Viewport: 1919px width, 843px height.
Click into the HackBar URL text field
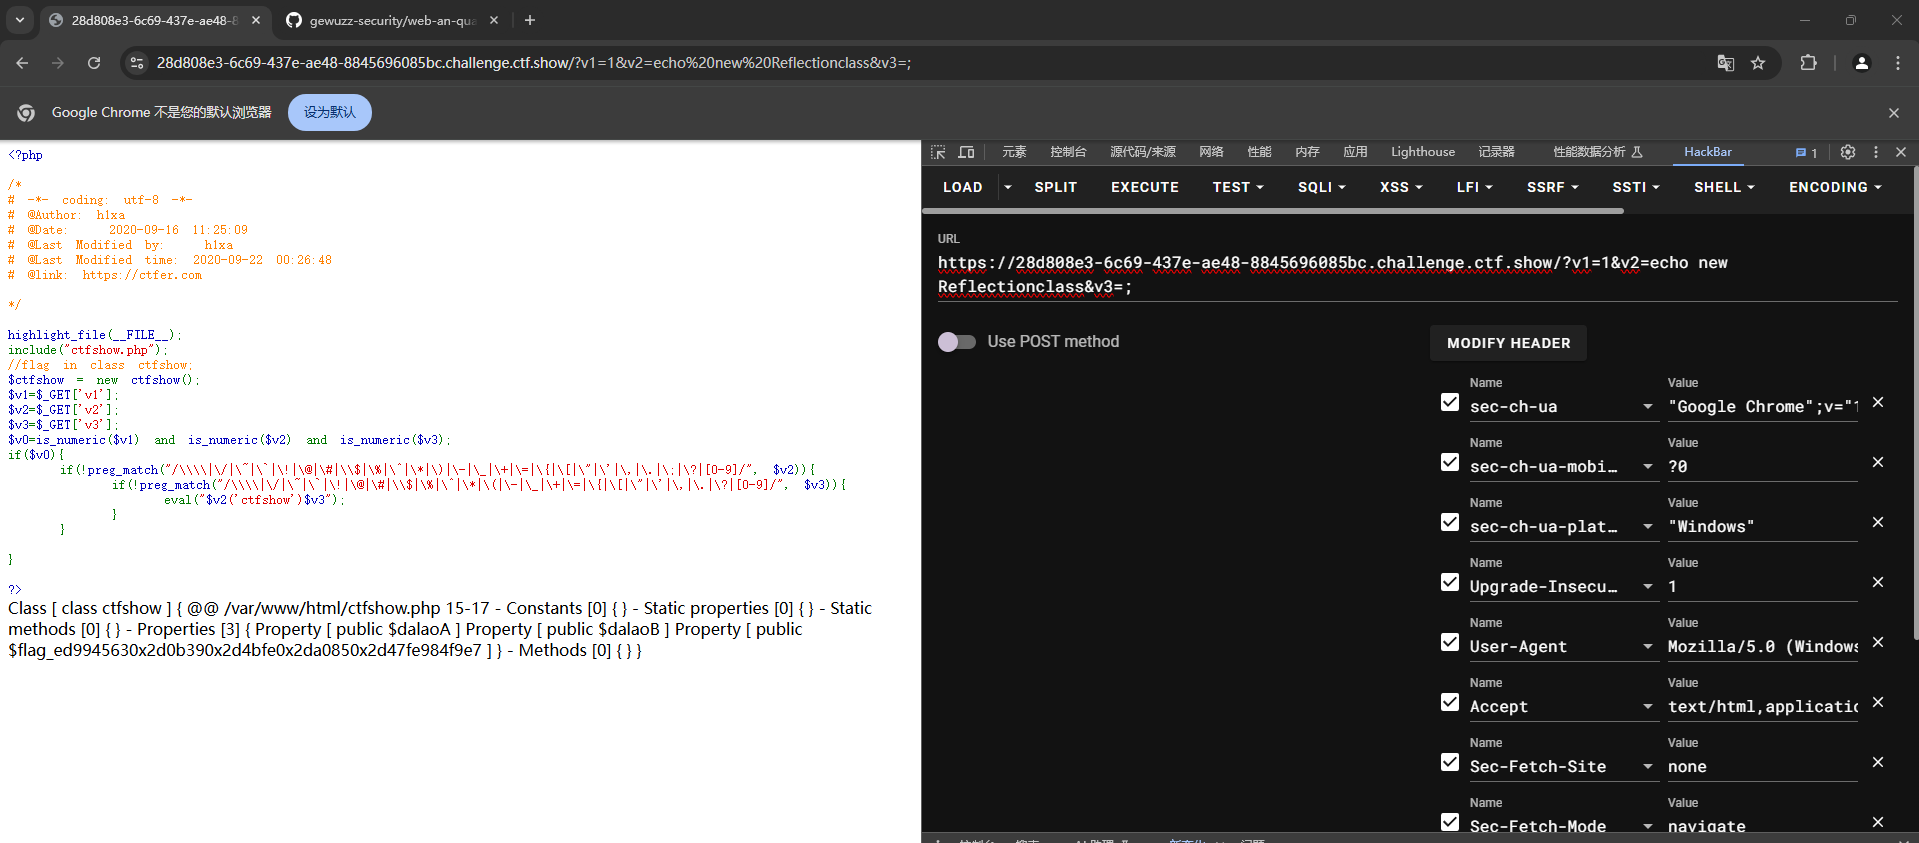[1417, 275]
